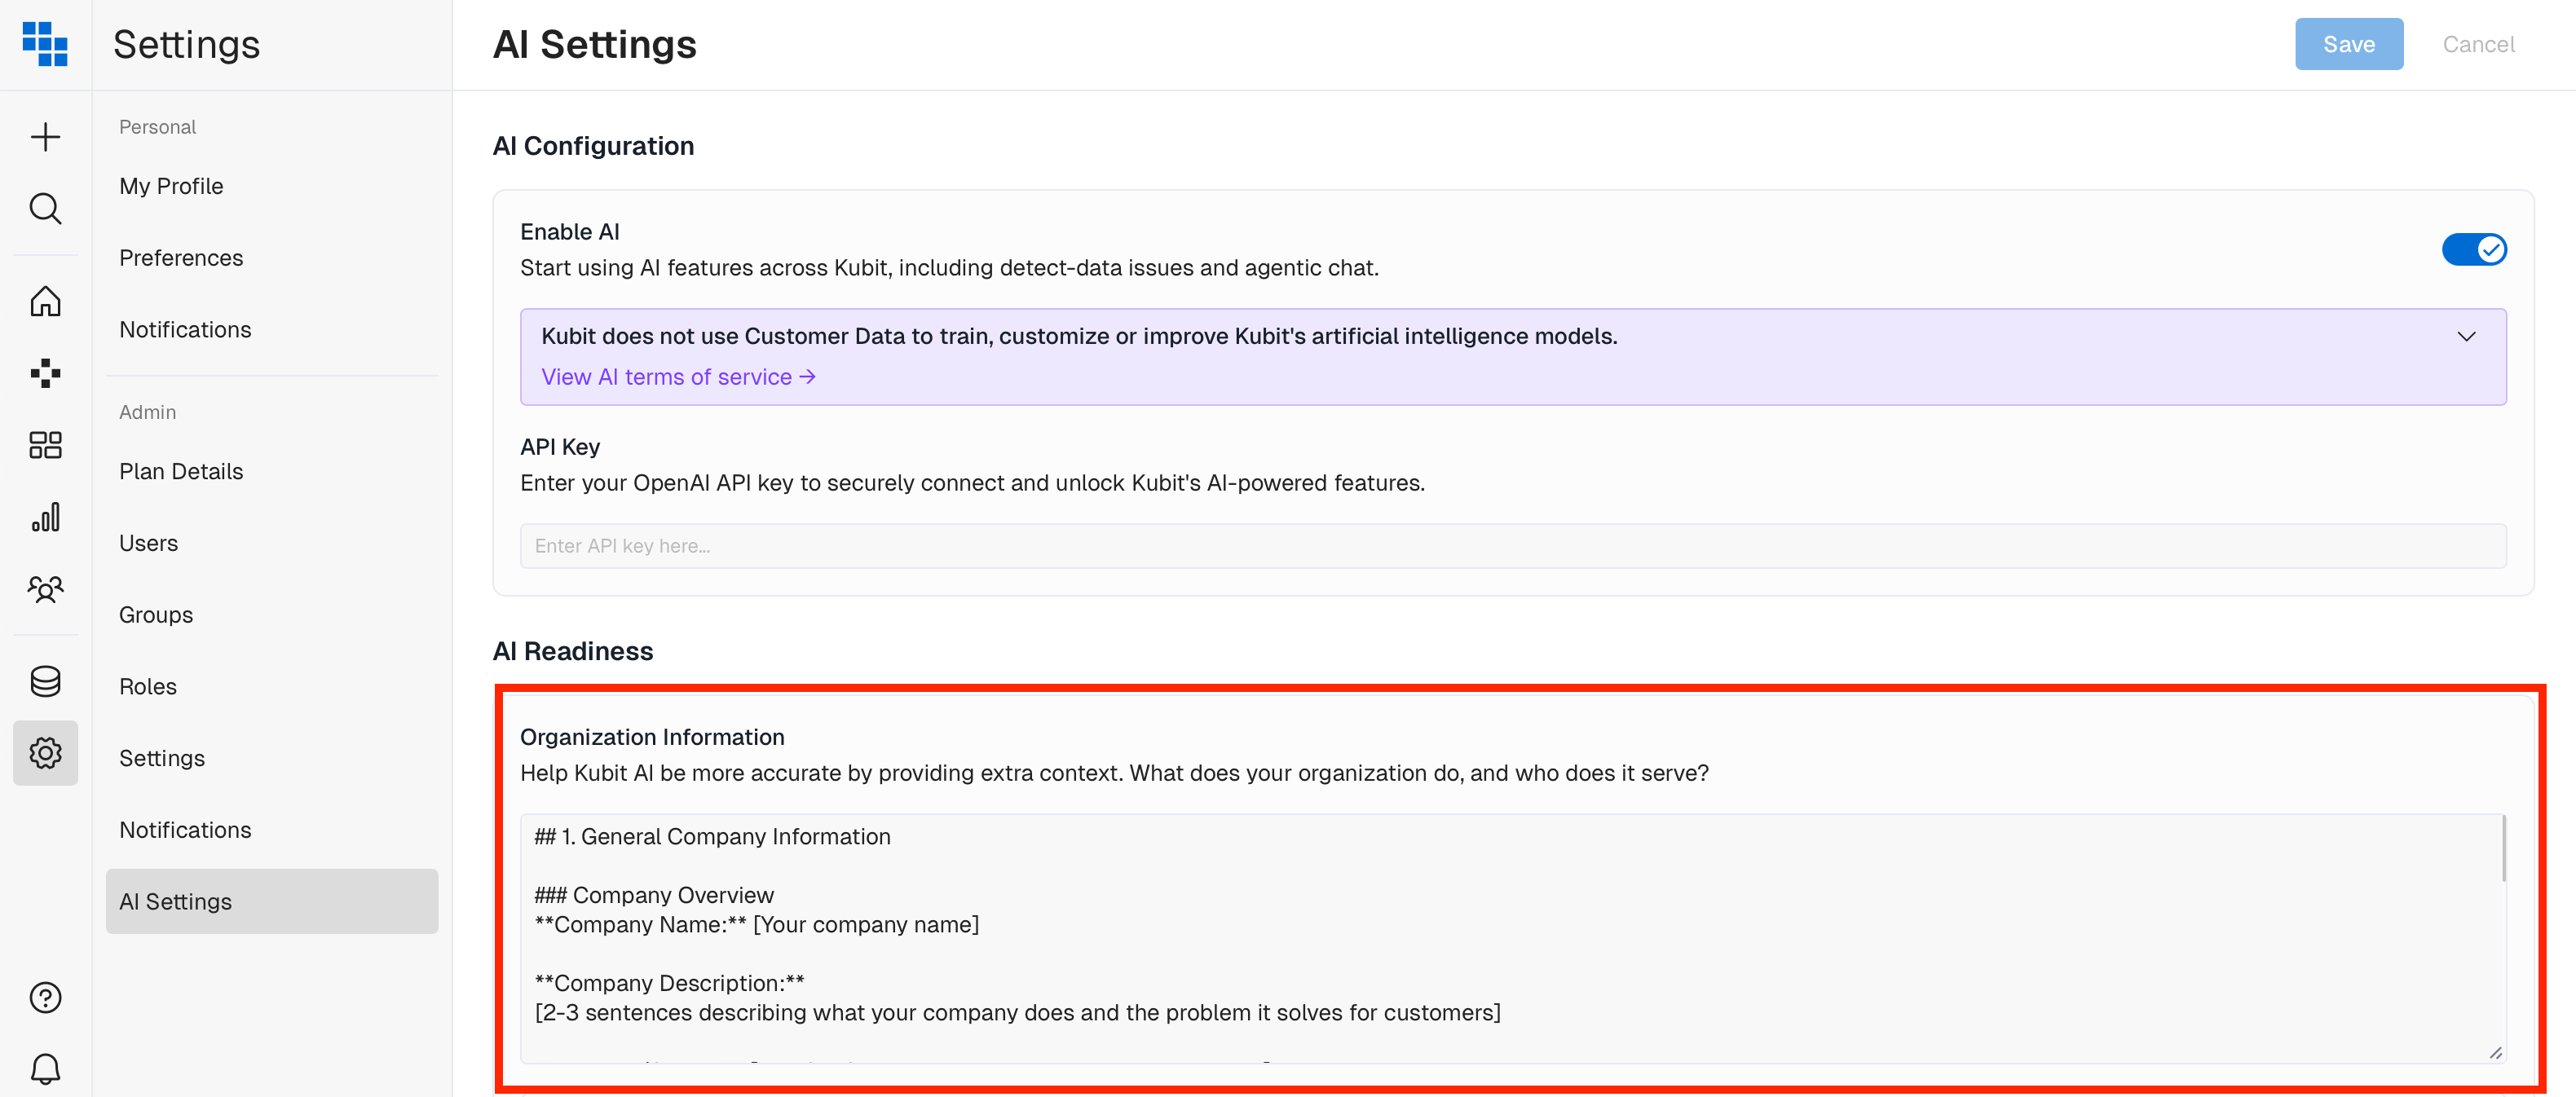Screen dimensions: 2576x1097
Task: Click the help question mark icon
Action: 45,997
